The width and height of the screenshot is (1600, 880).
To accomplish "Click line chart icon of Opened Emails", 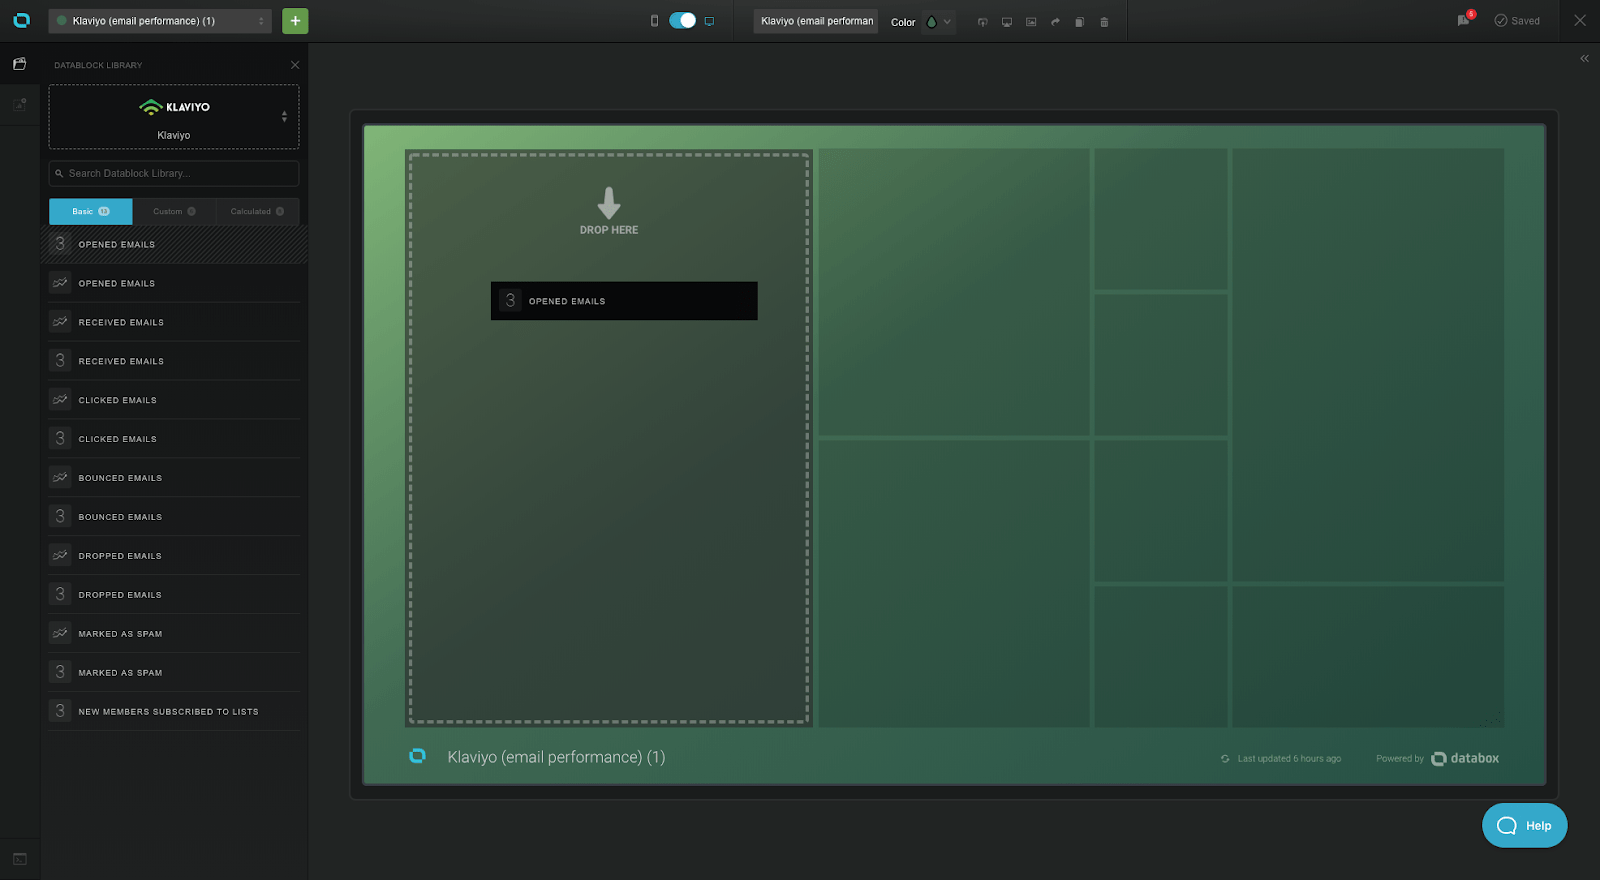I will coord(60,283).
